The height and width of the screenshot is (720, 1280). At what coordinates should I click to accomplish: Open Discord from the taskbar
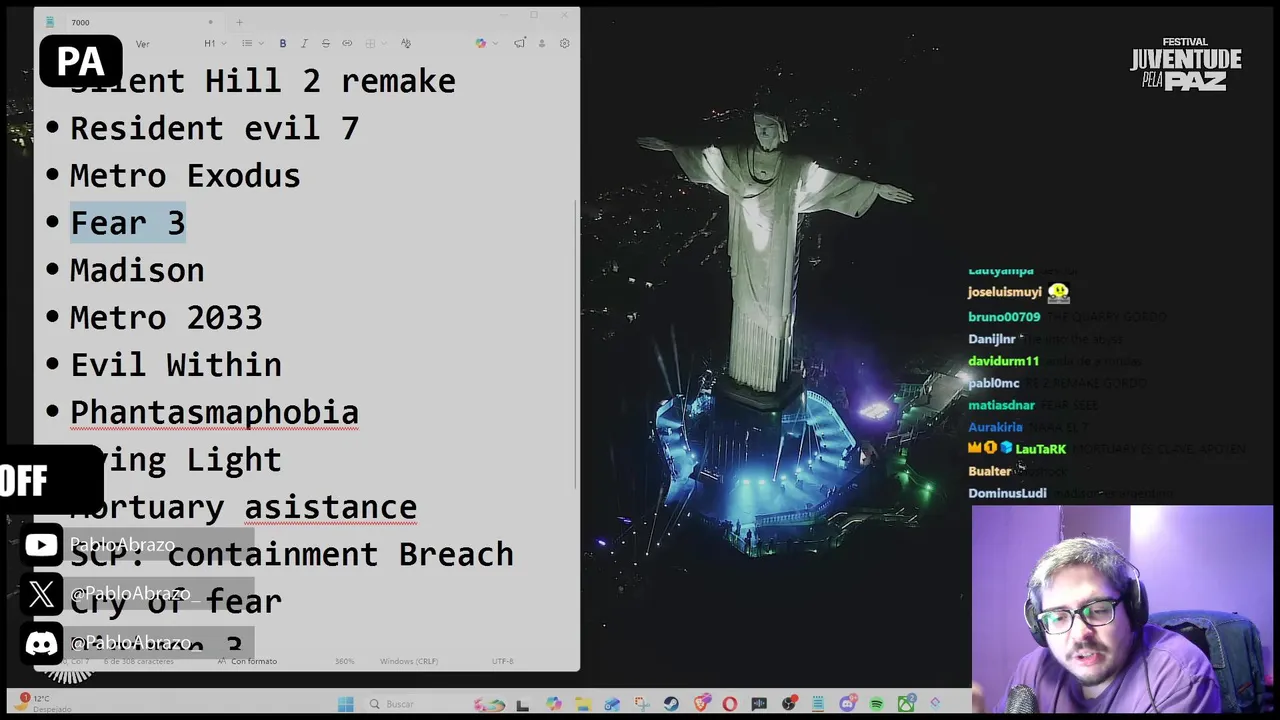pos(848,704)
